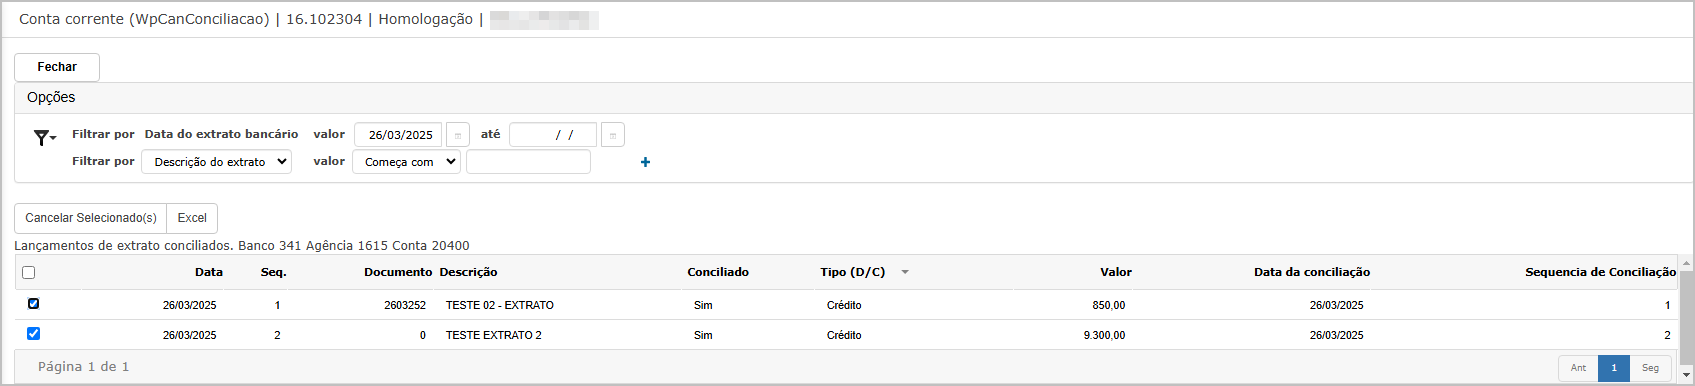This screenshot has width=1695, height=386.
Task: Open calendar picker for start date 26/03/2025
Action: point(458,135)
